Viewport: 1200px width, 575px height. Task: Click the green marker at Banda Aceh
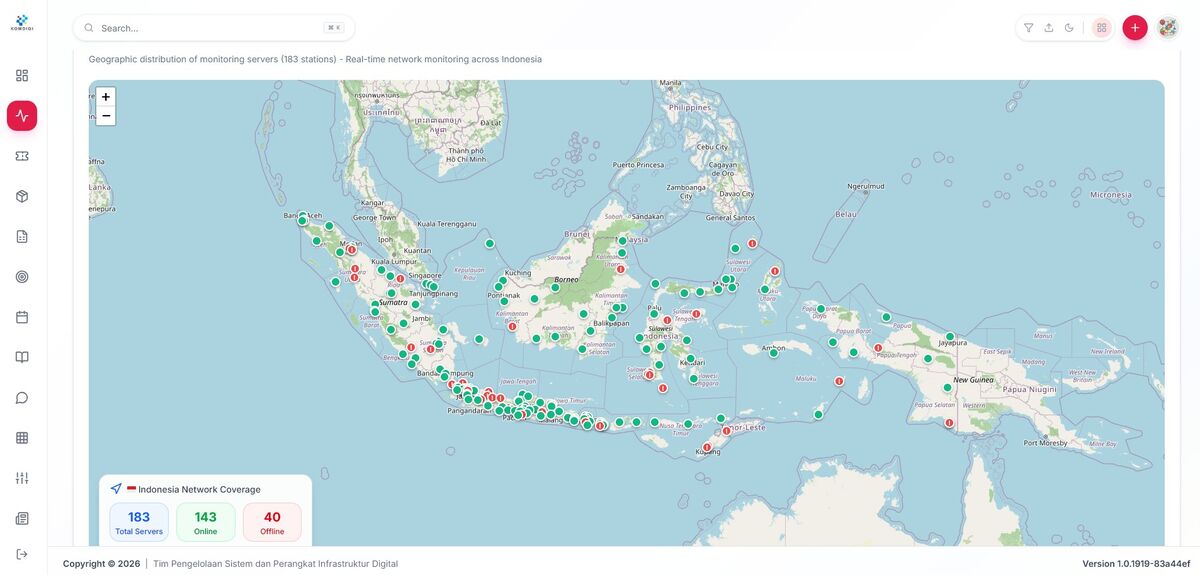(x=302, y=220)
